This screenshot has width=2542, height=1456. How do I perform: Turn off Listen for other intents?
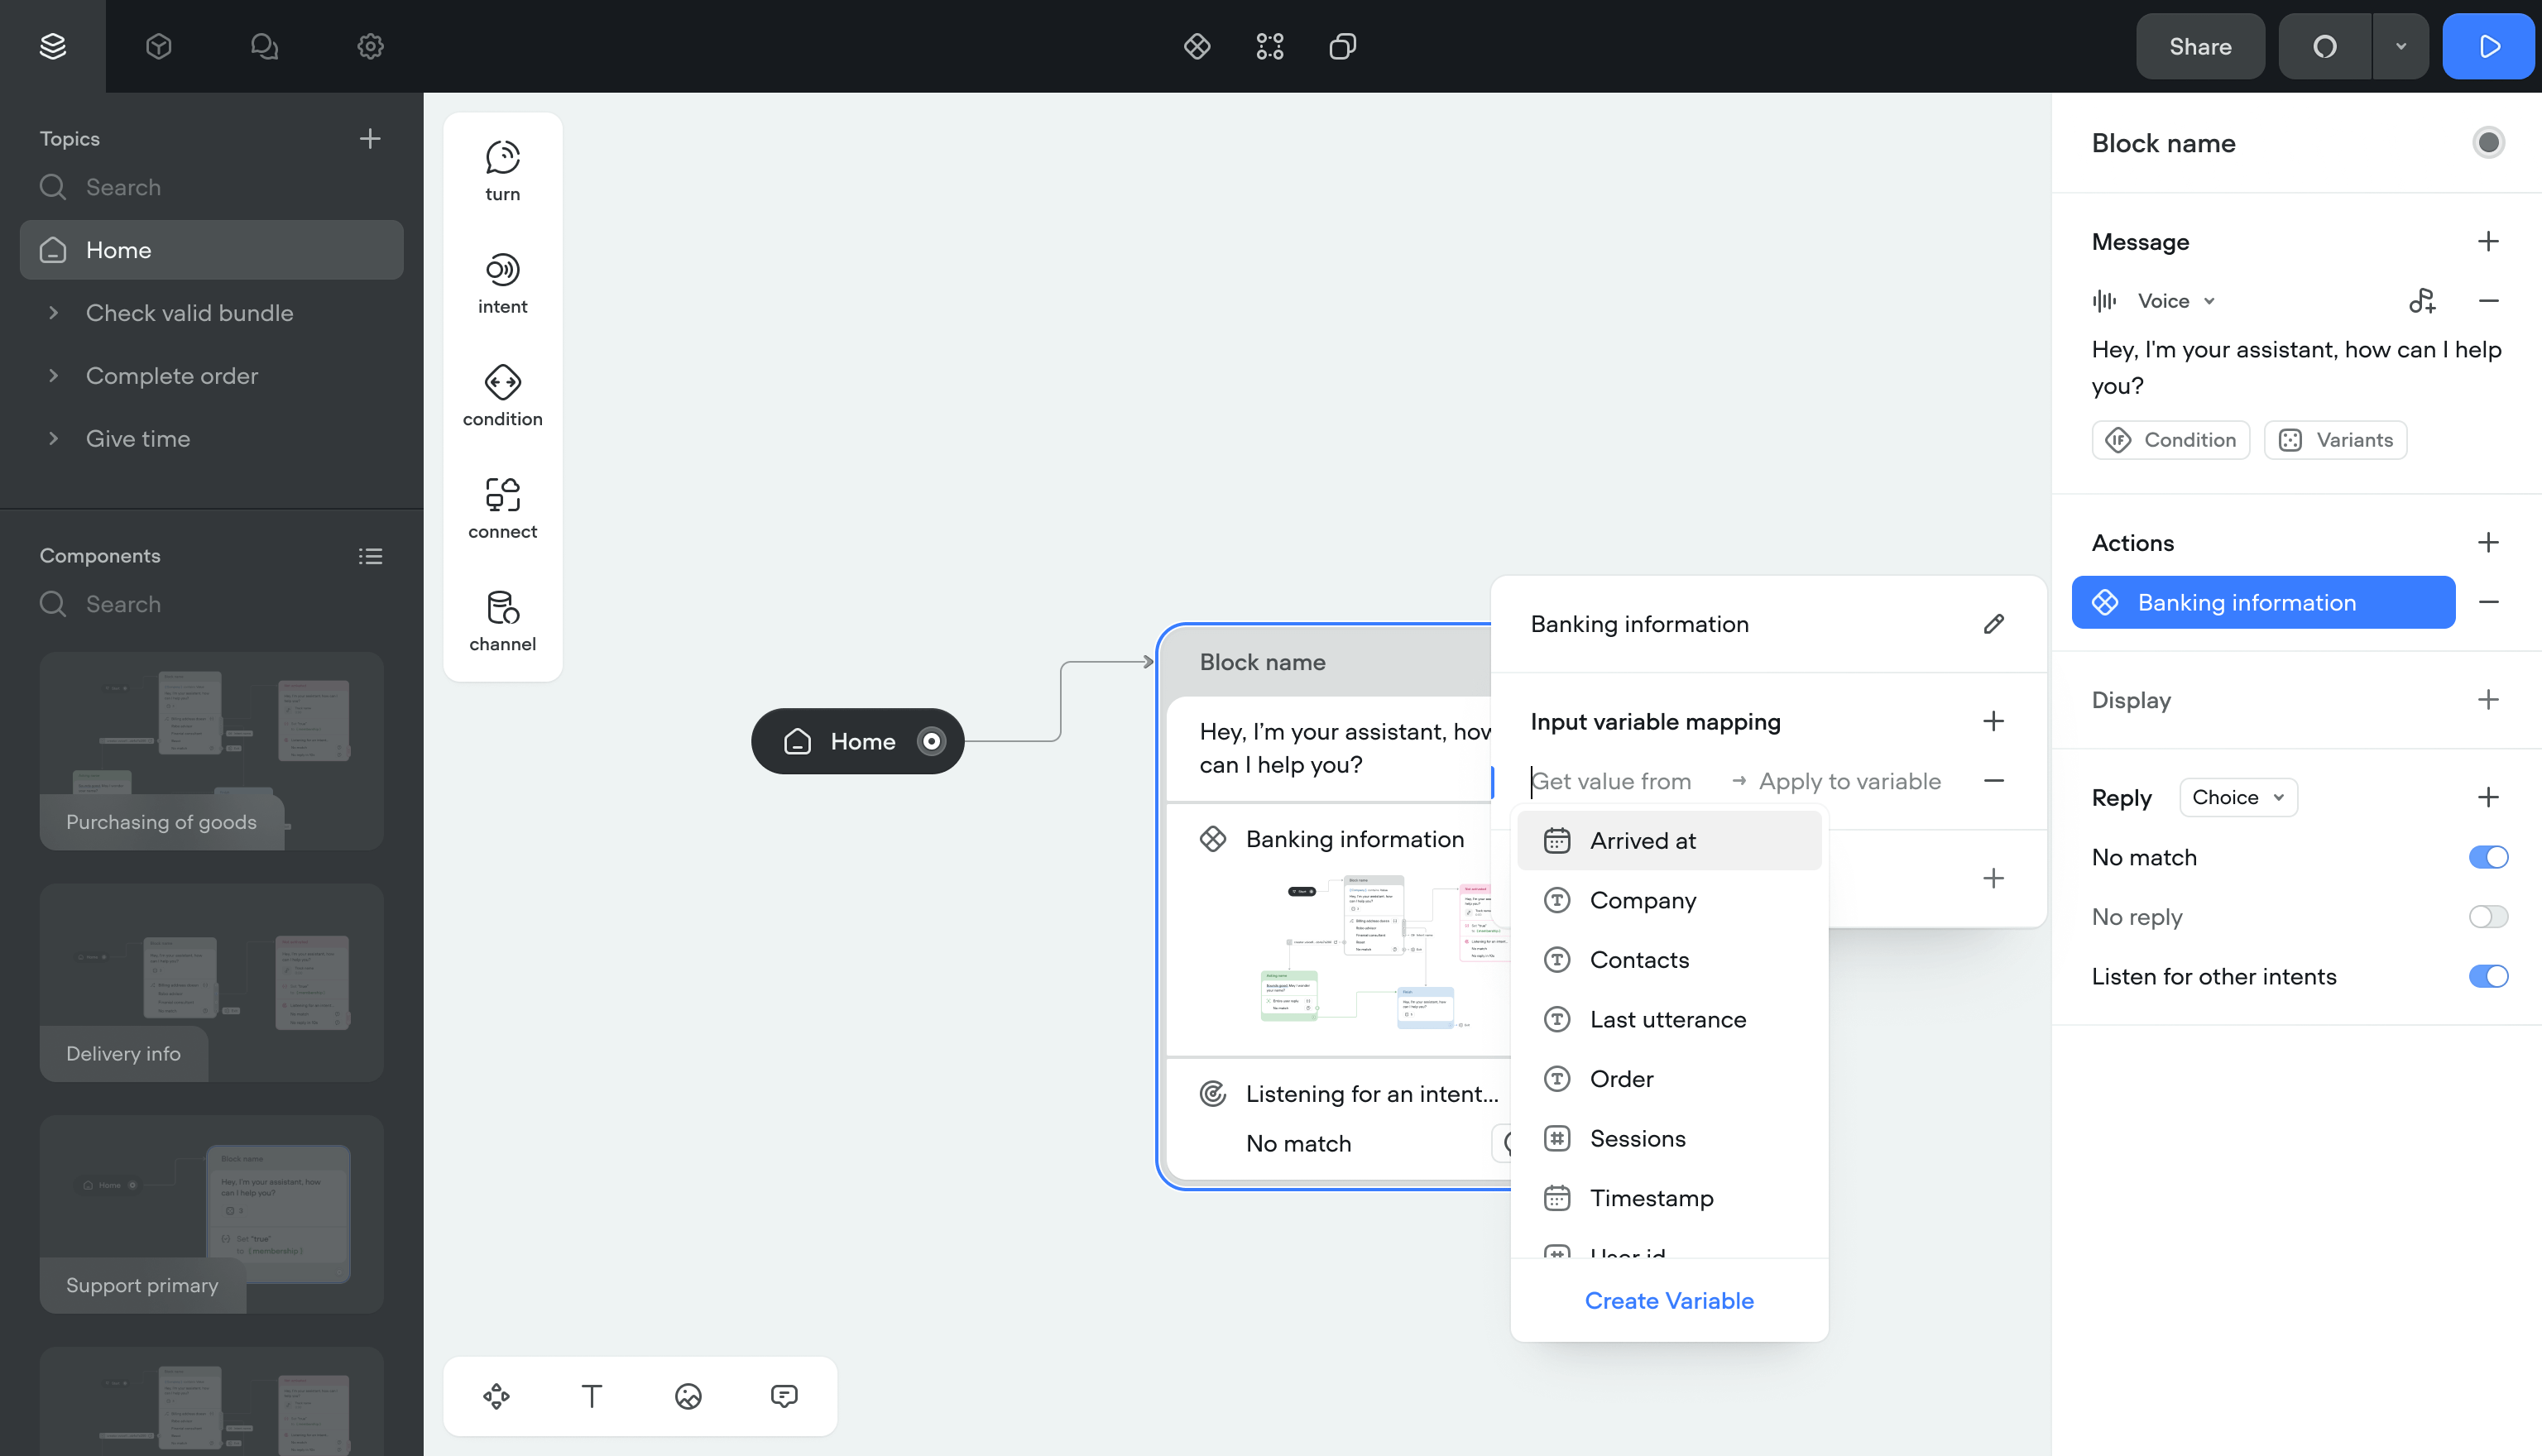click(x=2487, y=976)
